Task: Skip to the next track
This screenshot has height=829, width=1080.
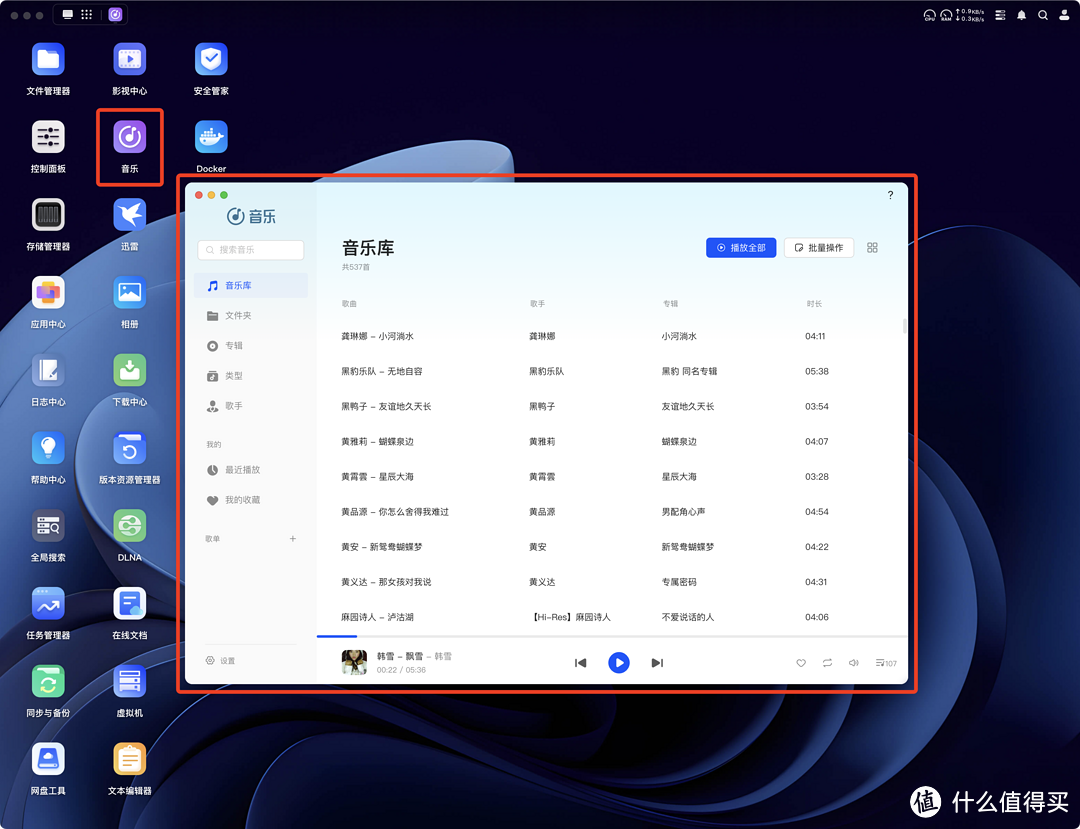Action: pyautogui.click(x=657, y=662)
